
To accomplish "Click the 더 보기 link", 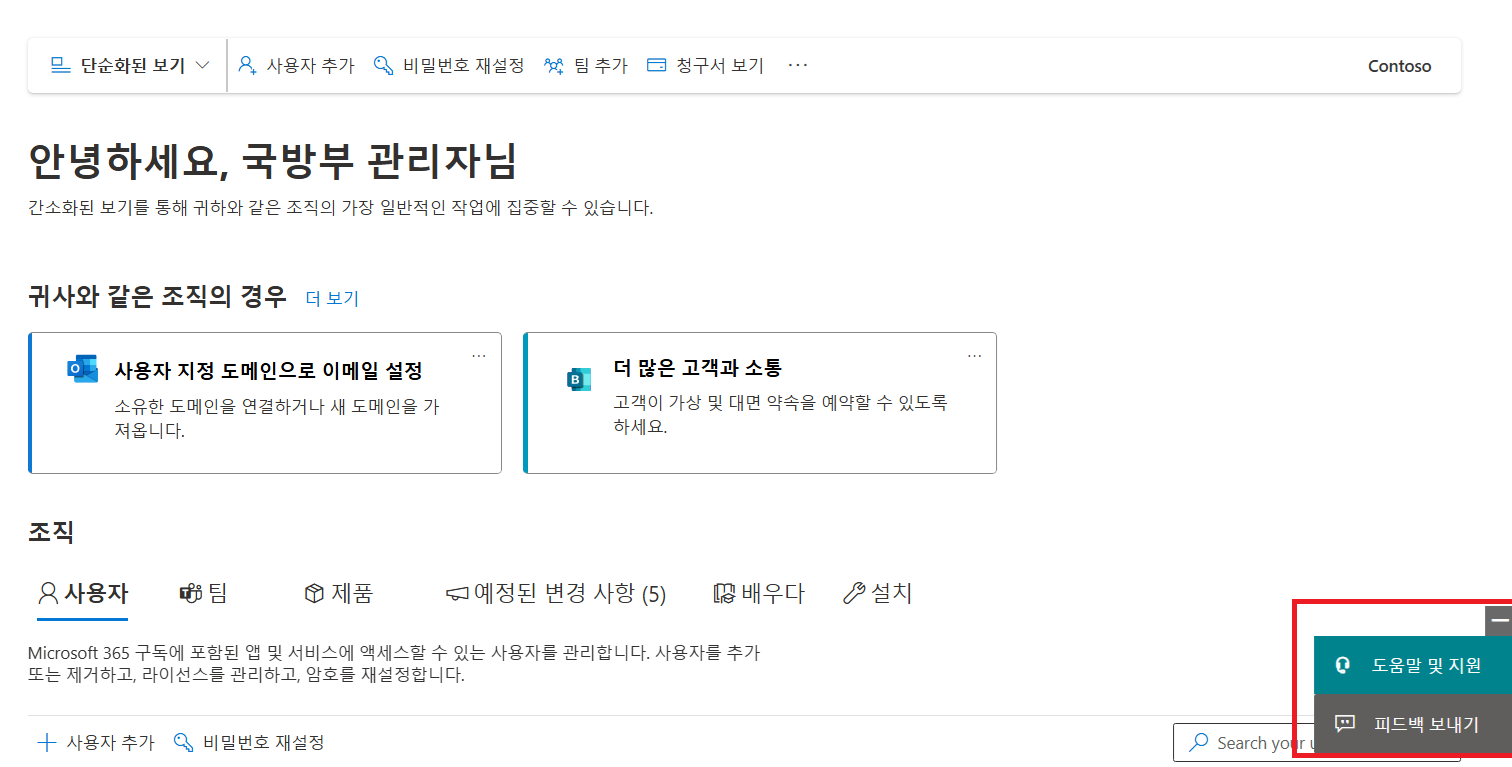I will click(332, 298).
